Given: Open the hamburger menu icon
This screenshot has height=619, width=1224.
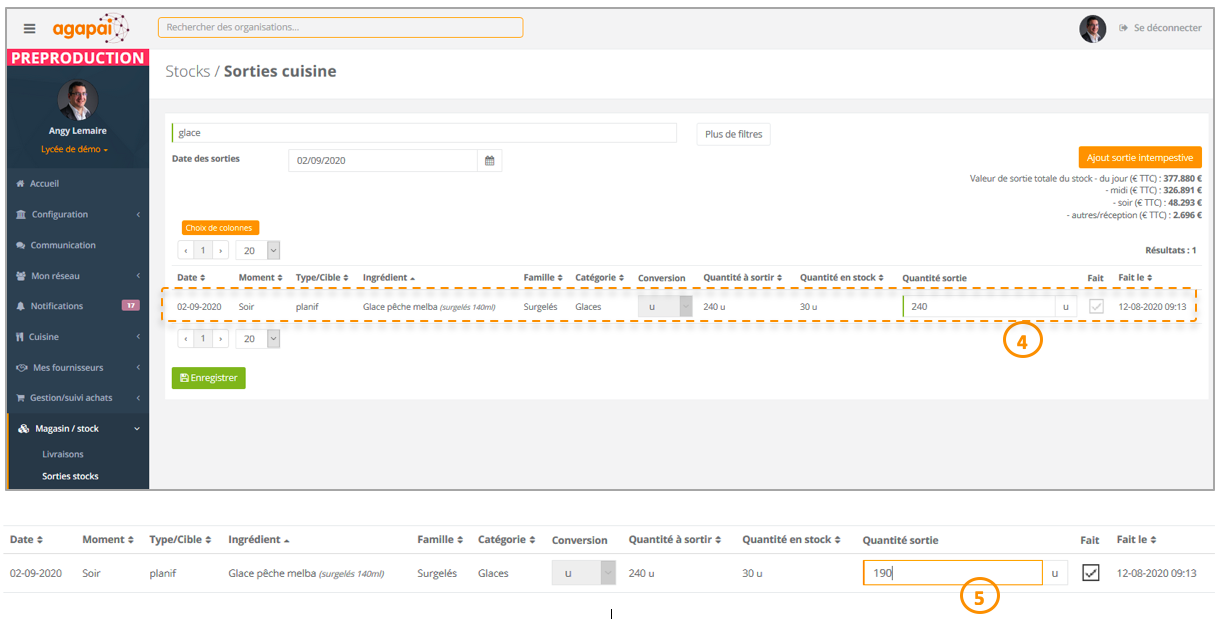Looking at the screenshot, I should point(30,28).
